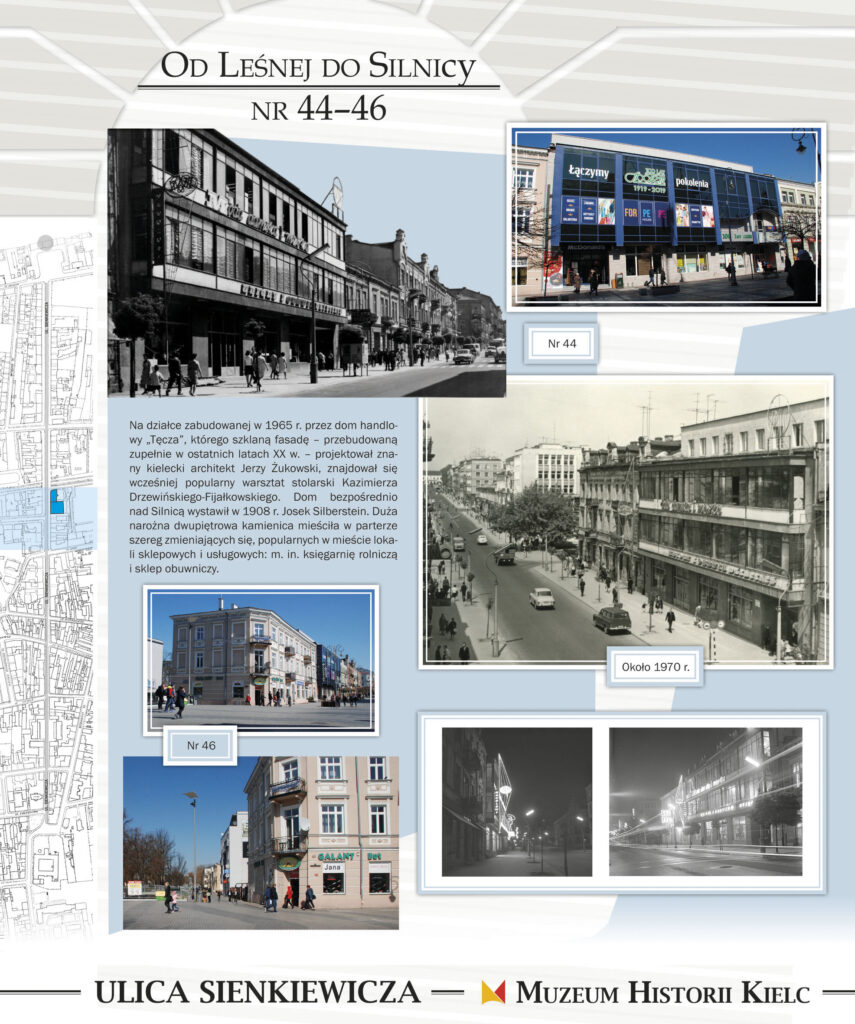Image resolution: width=855 pixels, height=1024 pixels.
Task: Click the 'Muzeum Historii Kielc' footer text
Action: coord(662,993)
